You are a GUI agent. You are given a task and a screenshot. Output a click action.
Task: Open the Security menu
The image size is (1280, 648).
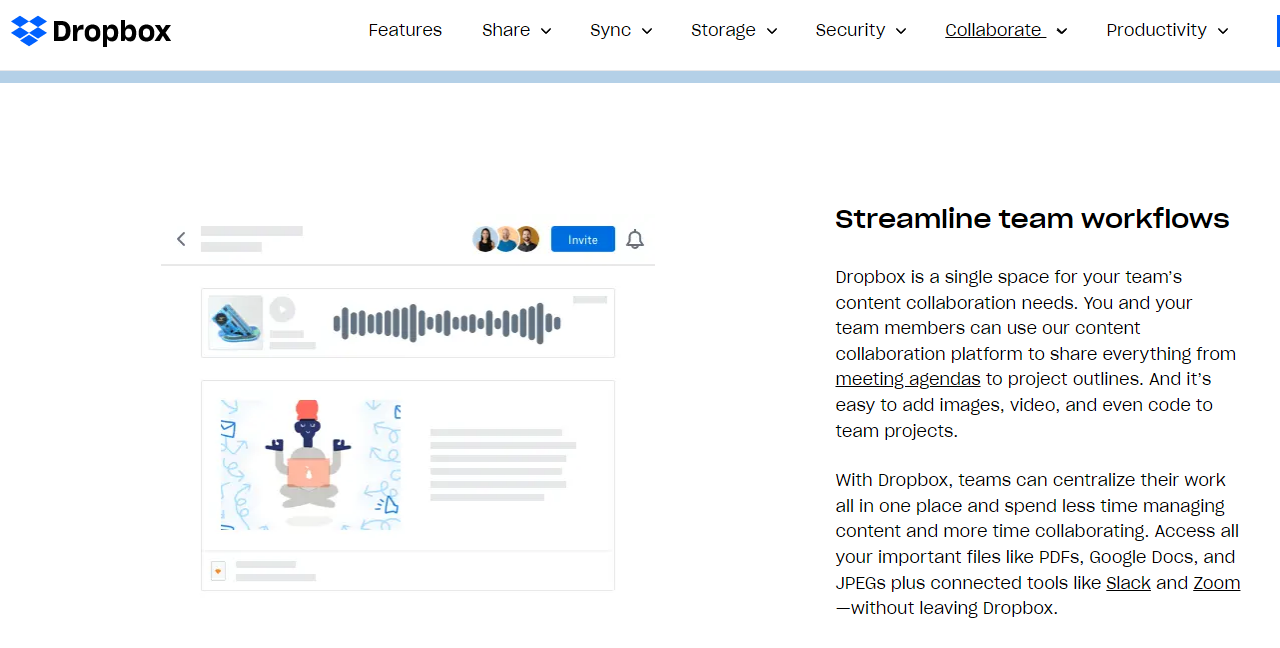[850, 30]
